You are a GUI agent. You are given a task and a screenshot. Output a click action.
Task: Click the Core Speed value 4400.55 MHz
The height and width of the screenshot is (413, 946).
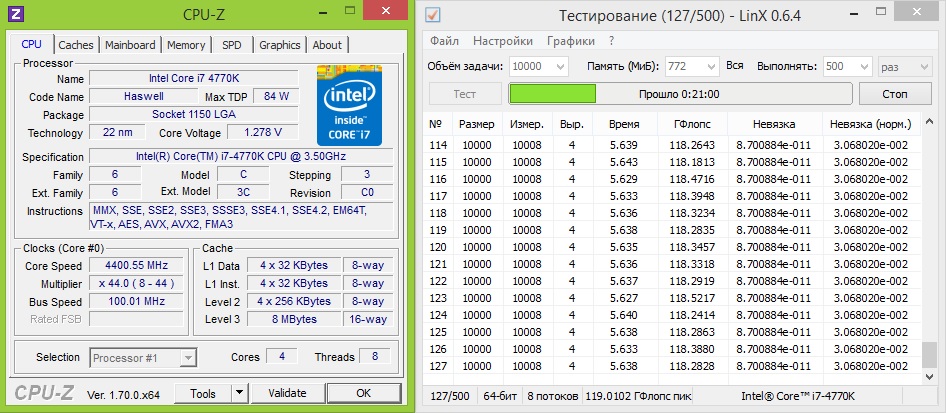click(x=136, y=265)
